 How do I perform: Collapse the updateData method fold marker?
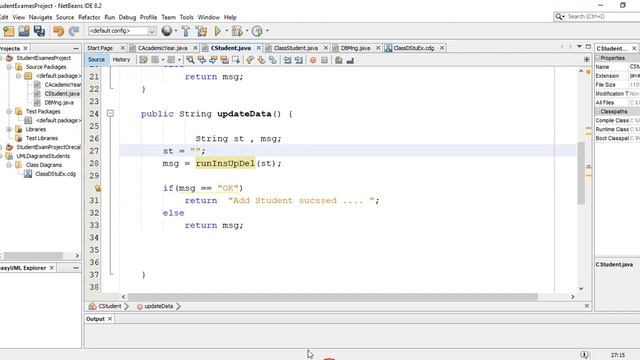pos(110,113)
